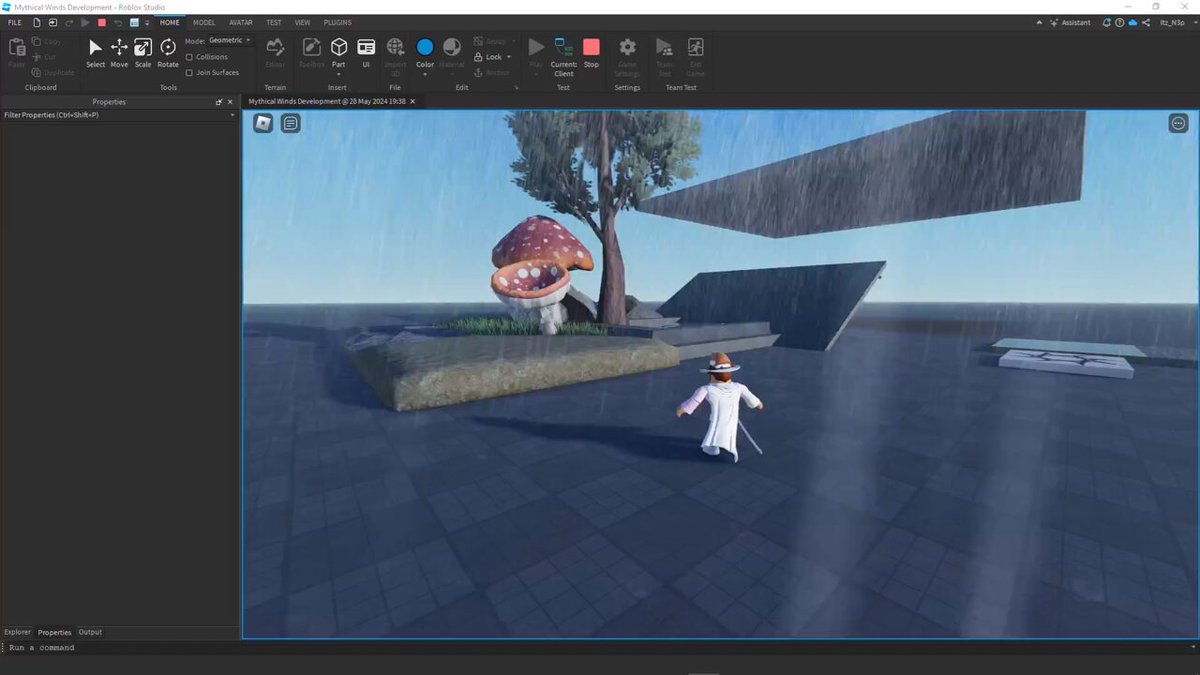The image size is (1200, 675).
Task: Open the help question mark icon
Action: pos(1119,22)
